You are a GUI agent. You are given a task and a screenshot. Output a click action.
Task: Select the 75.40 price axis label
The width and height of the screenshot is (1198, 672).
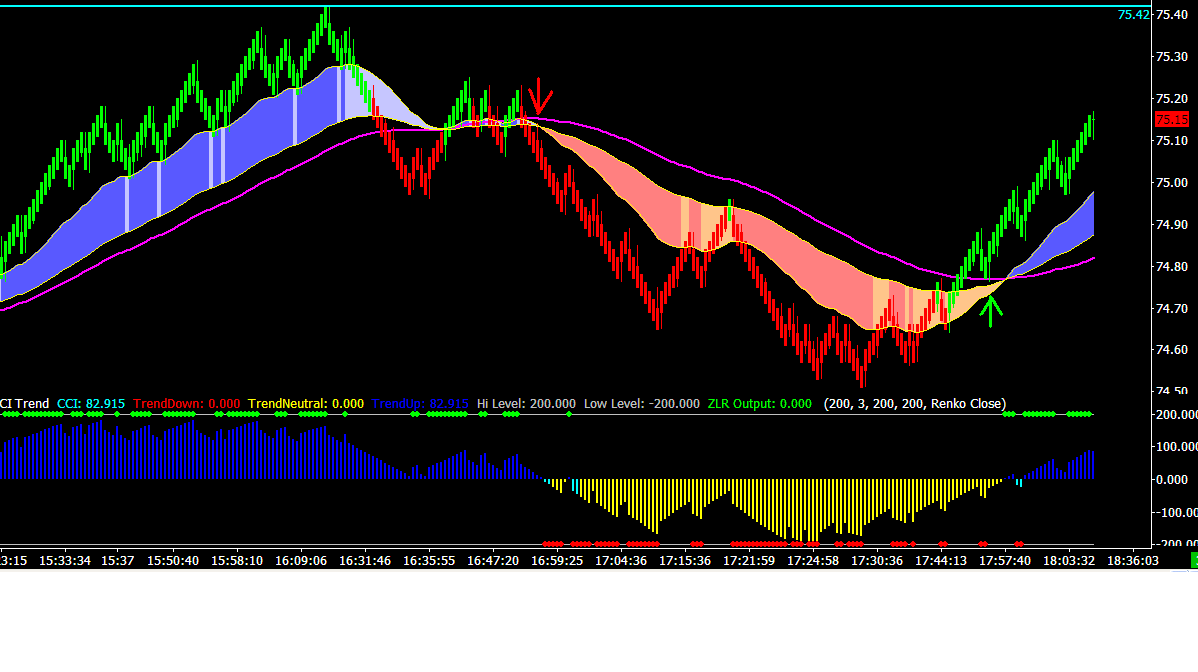(1172, 15)
